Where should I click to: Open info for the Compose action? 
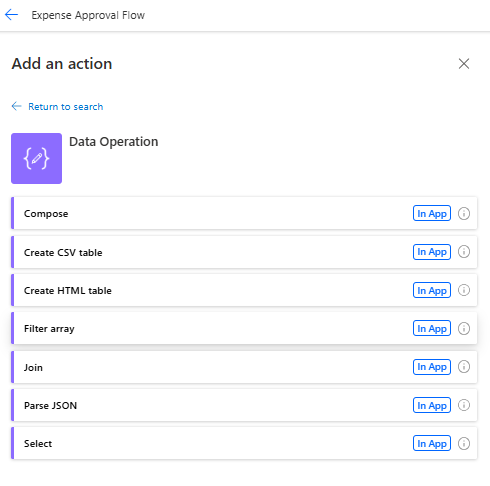pyautogui.click(x=464, y=213)
